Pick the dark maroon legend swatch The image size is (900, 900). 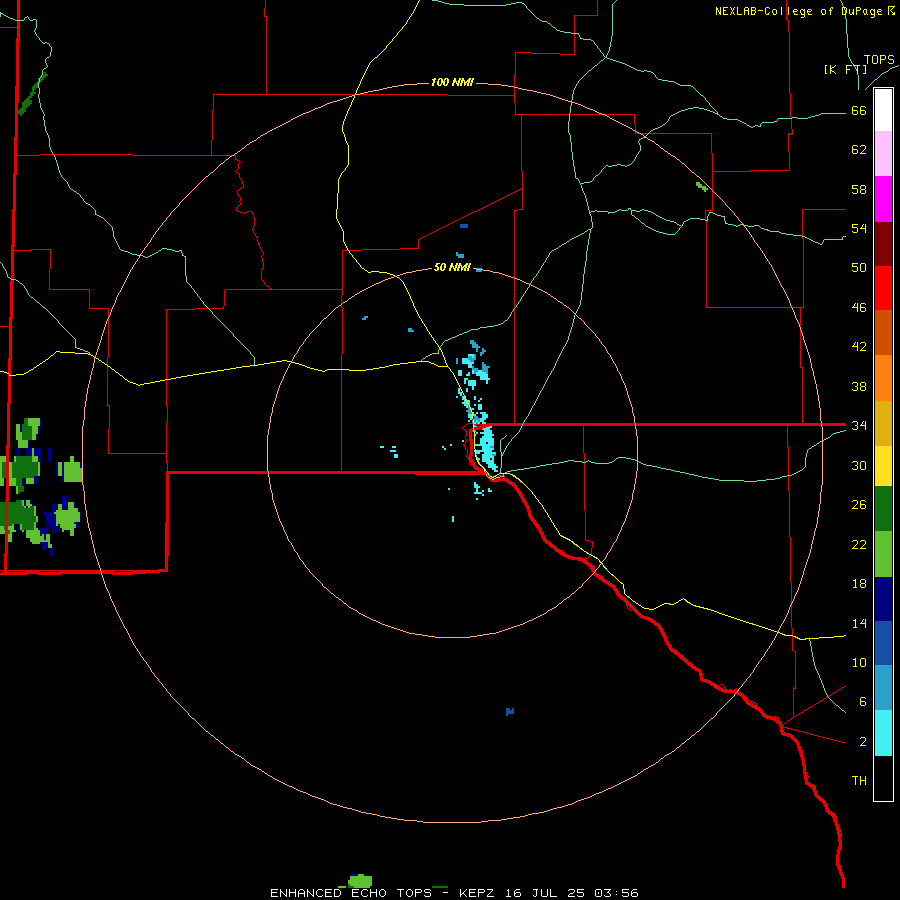tap(883, 244)
